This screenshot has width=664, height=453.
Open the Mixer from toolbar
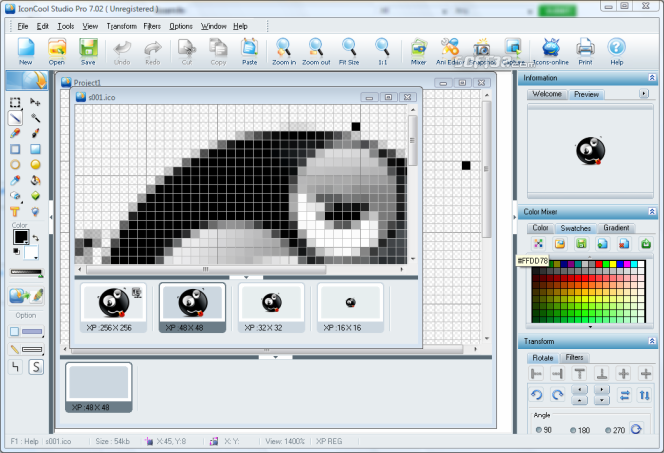coord(418,52)
